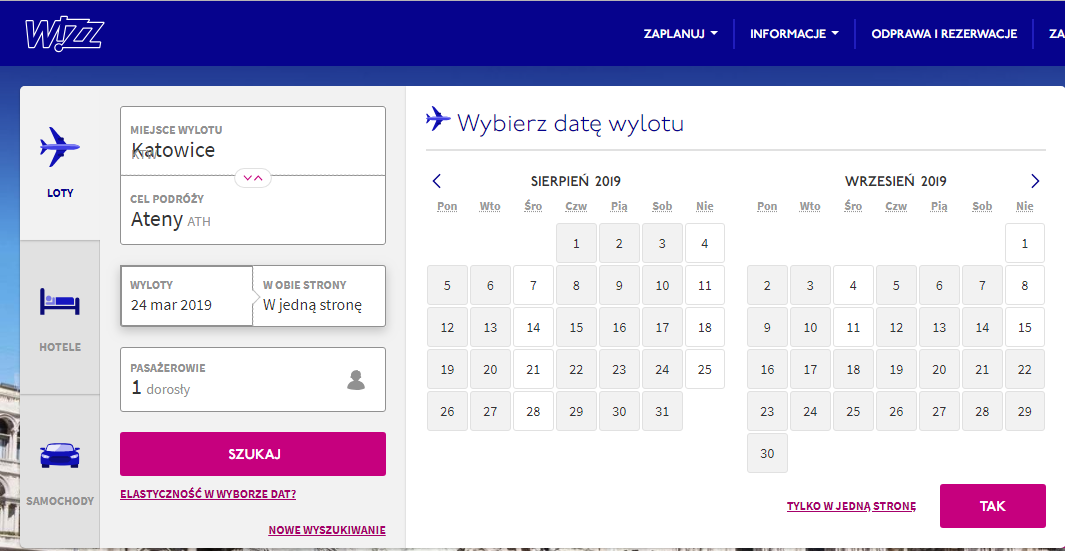Image resolution: width=1065 pixels, height=551 pixels.
Task: Open the Pasażerowie passenger selector
Action: [253, 379]
